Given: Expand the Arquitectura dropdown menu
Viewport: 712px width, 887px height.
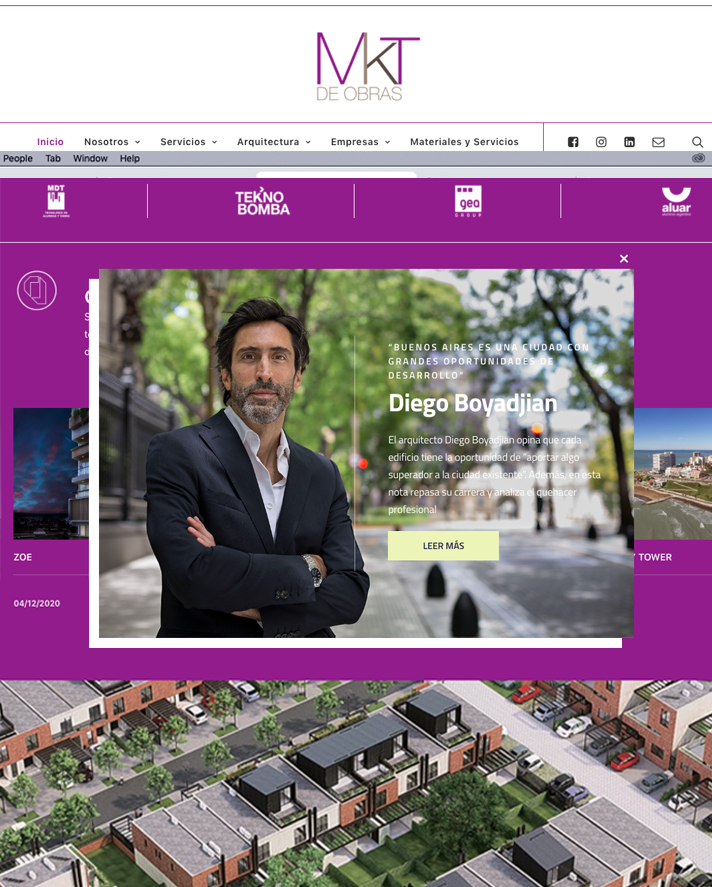Looking at the screenshot, I should (273, 142).
